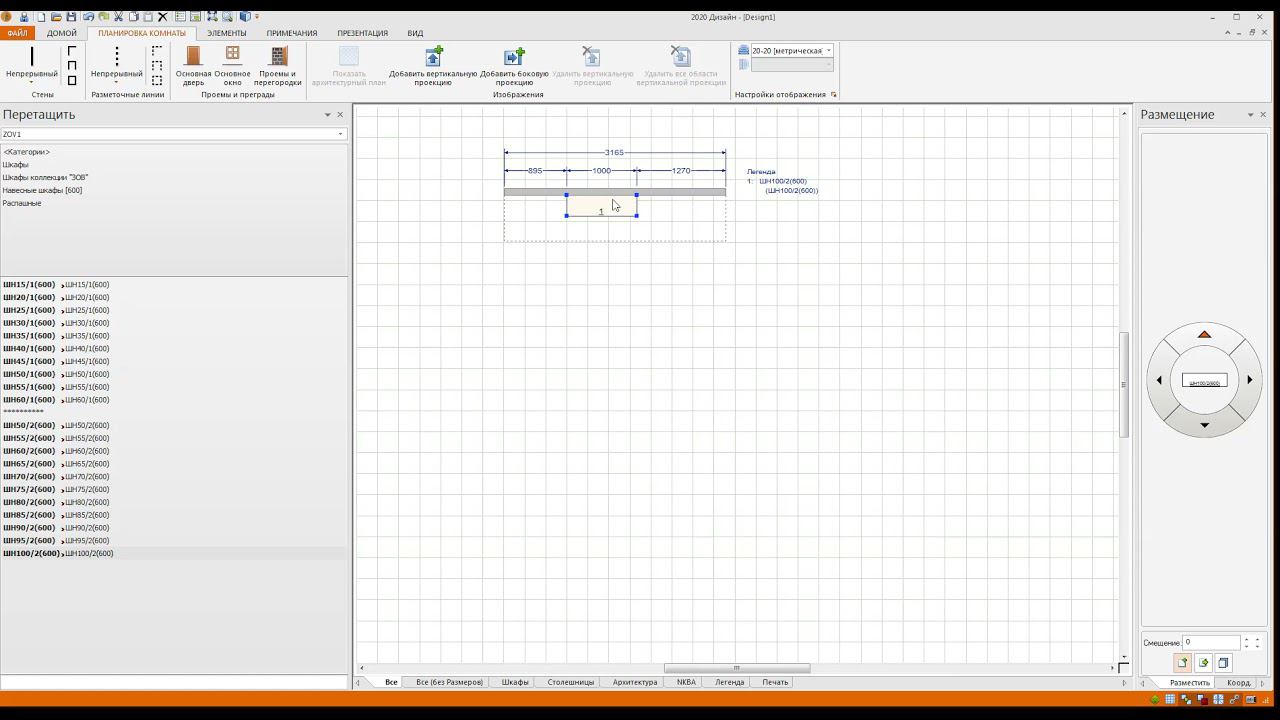Select cabinet ШН50/2(600) in the list
1280x720 pixels.
point(56,425)
